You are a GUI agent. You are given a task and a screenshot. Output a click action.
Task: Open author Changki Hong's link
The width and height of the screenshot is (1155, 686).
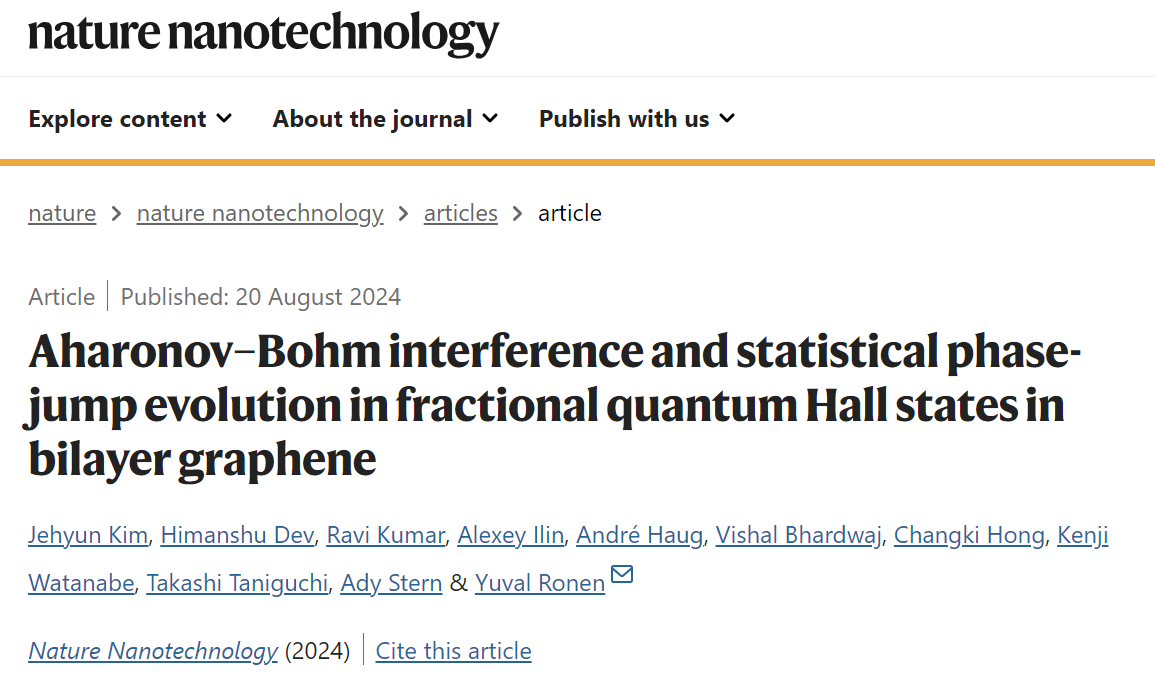tap(969, 535)
